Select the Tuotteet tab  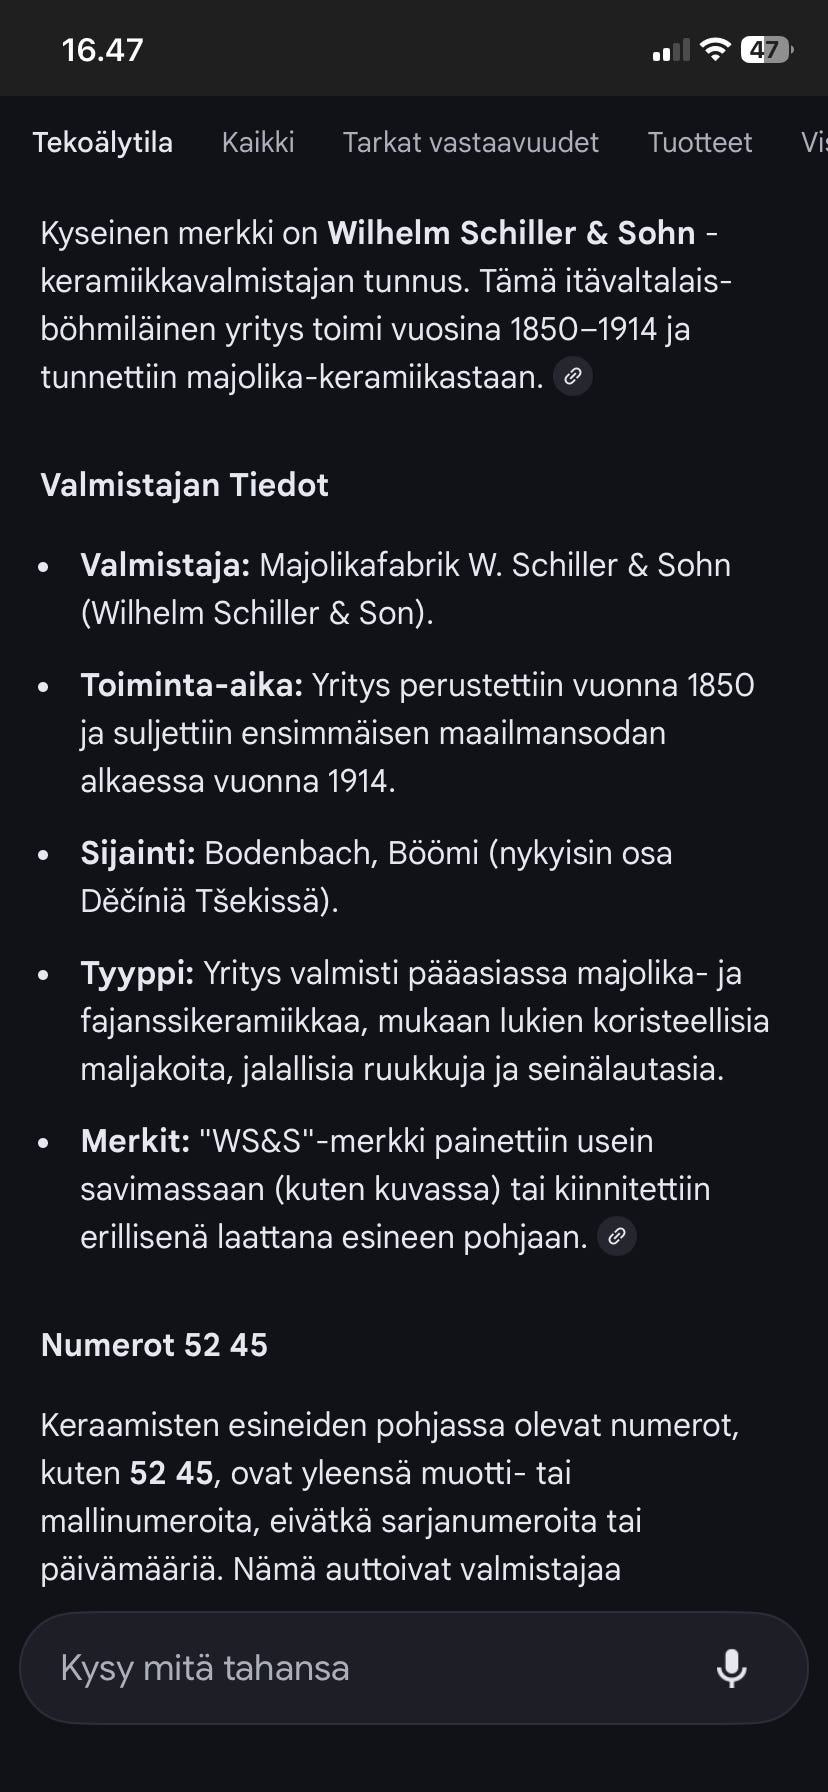tap(700, 142)
